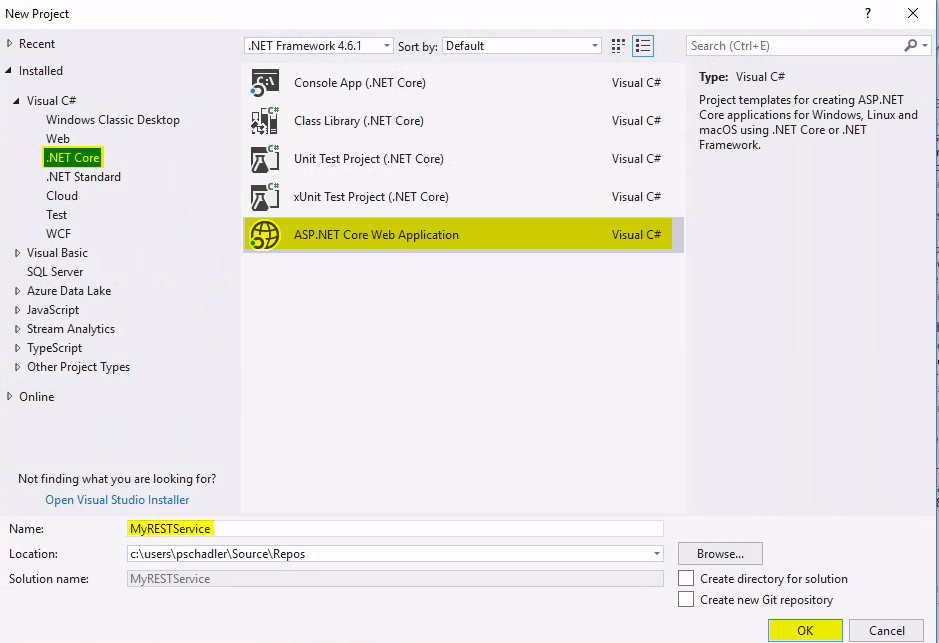This screenshot has width=939, height=643.
Task: Click the OK button
Action: click(x=805, y=630)
